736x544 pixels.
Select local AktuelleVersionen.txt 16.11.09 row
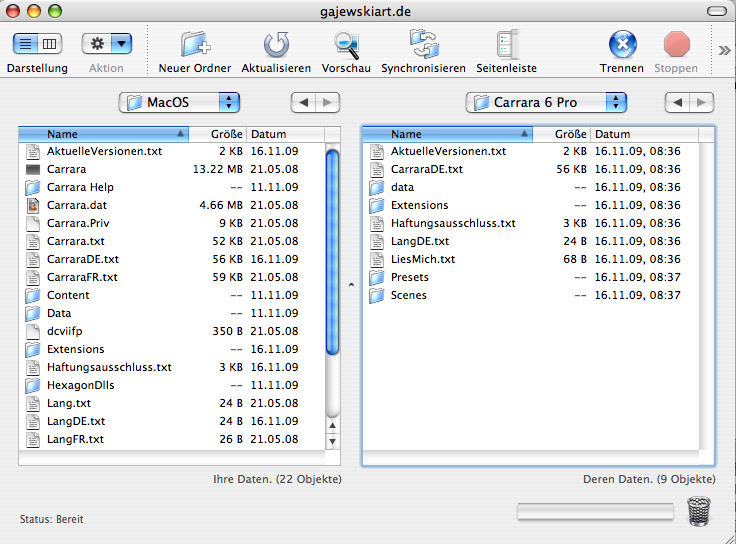[172, 151]
